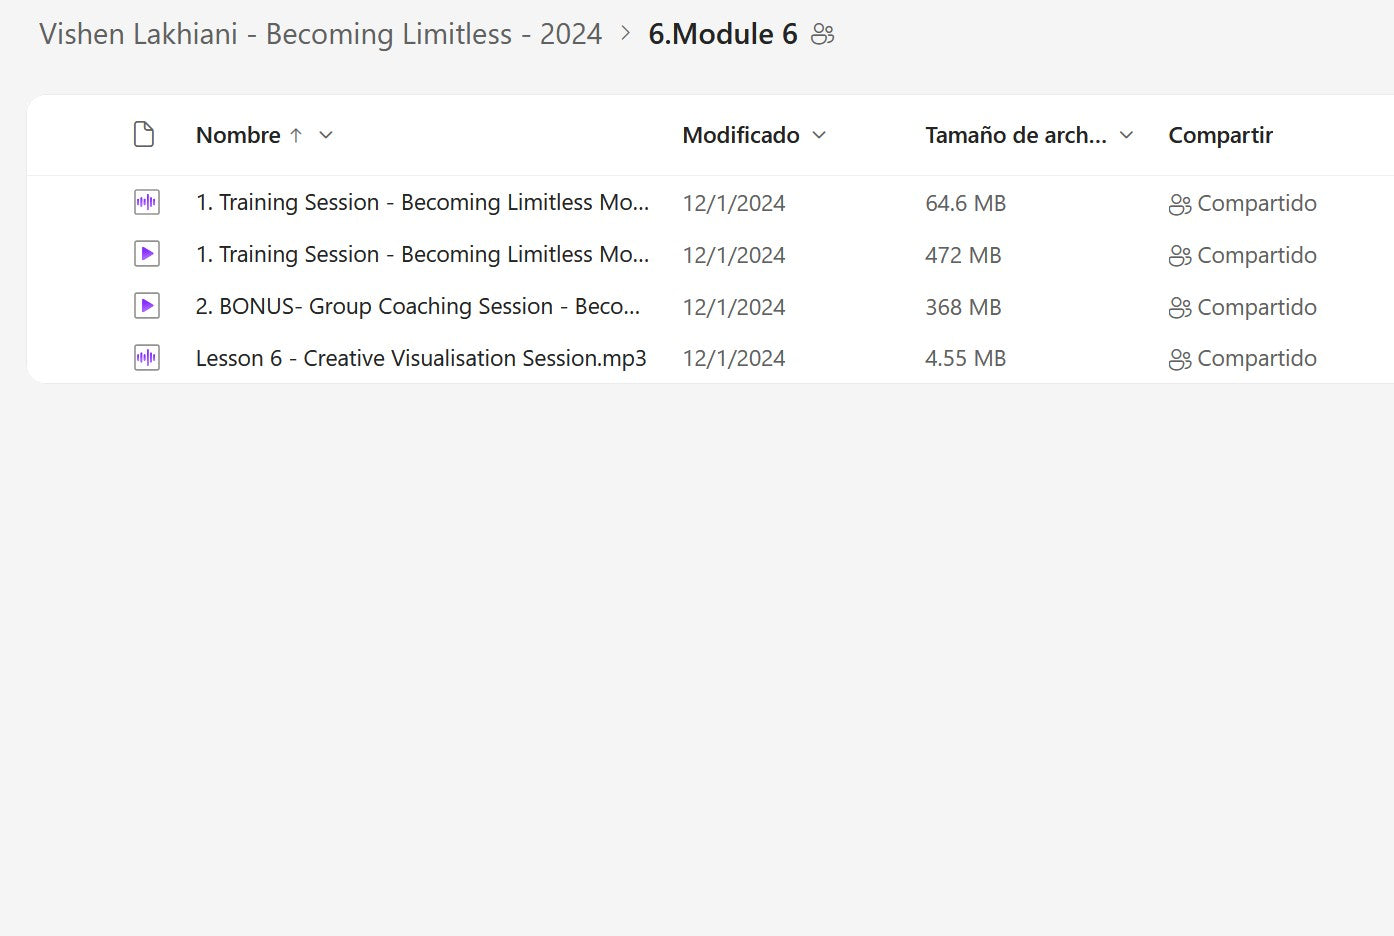Click the video icon beside BONUS- Group Coaching Session
The height and width of the screenshot is (936, 1394).
[x=147, y=306]
